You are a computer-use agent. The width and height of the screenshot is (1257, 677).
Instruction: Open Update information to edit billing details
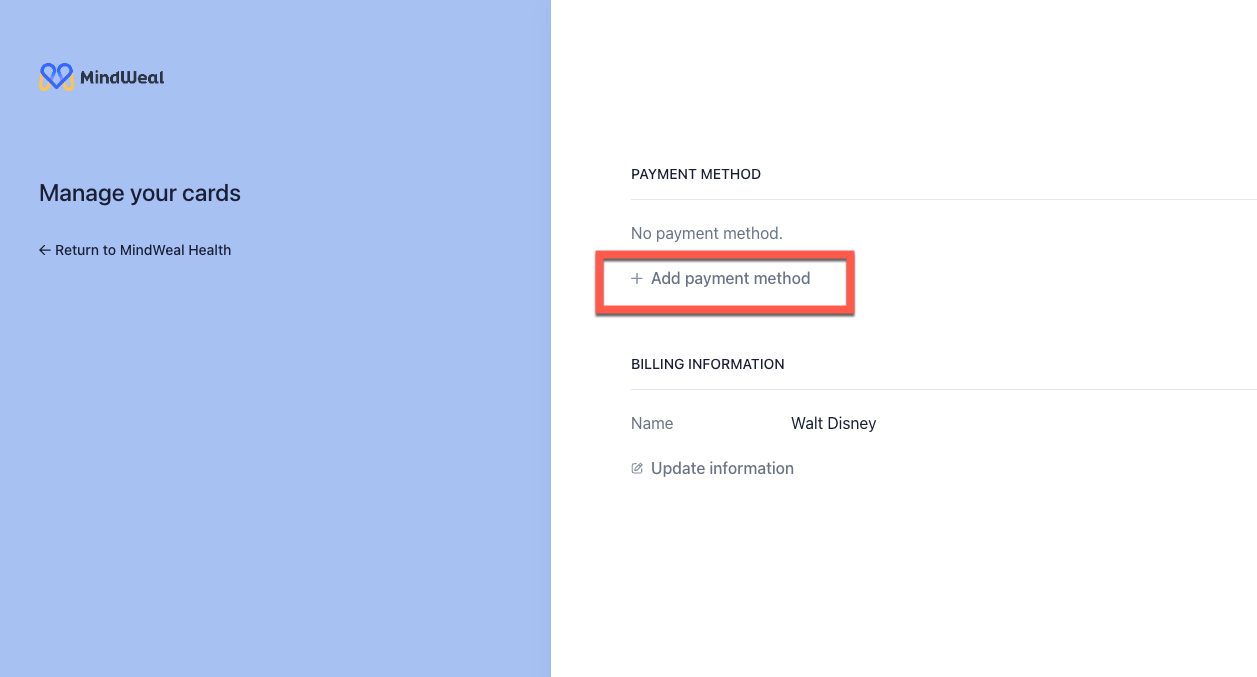[x=722, y=468]
